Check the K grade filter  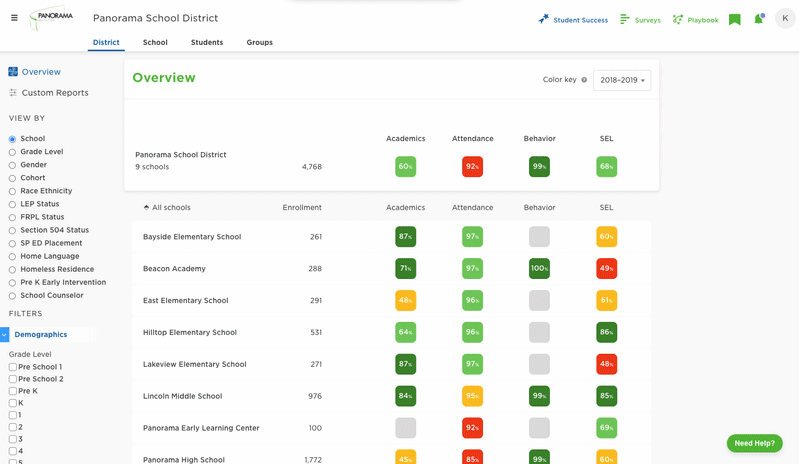[13, 403]
